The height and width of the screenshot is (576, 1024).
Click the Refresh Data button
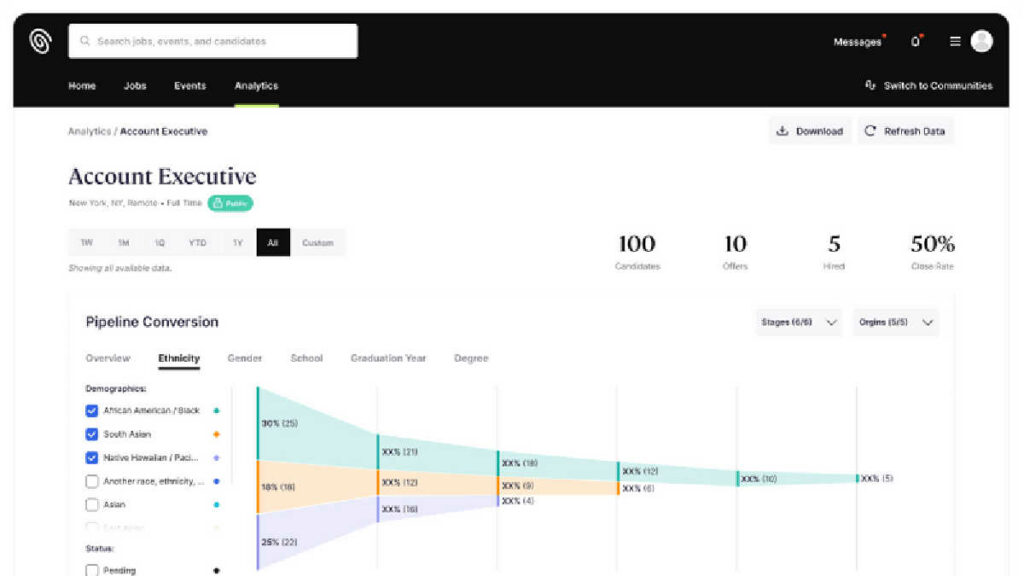pos(905,131)
